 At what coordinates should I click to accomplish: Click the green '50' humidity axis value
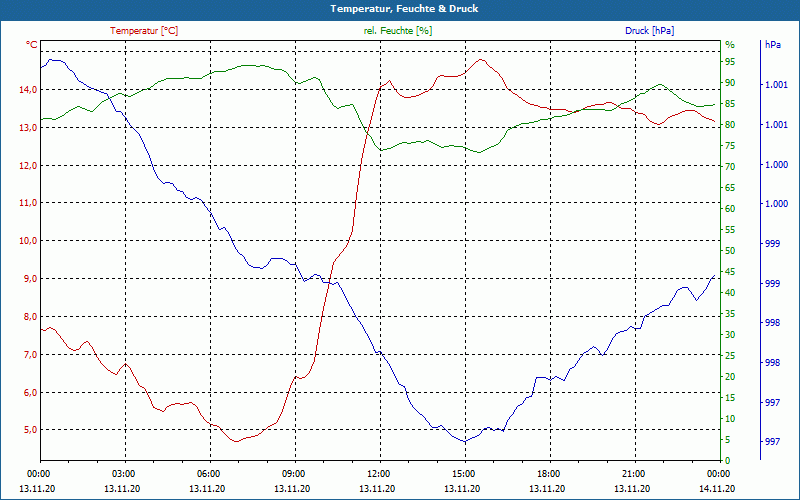(730, 251)
